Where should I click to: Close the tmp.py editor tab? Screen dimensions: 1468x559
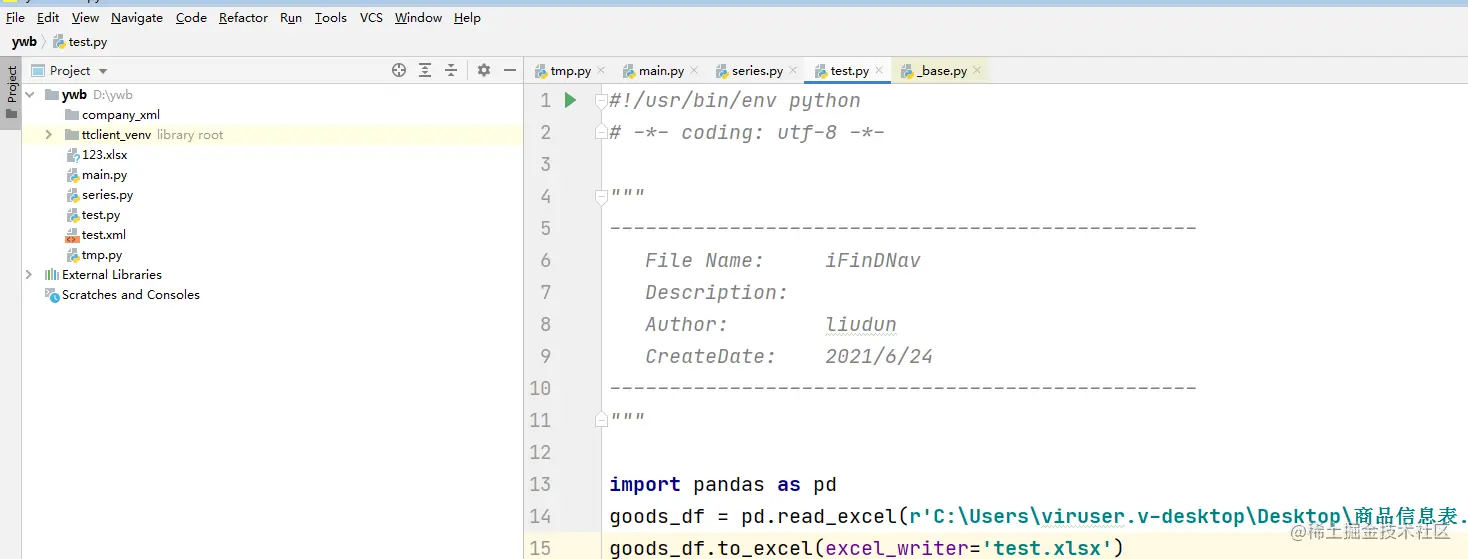pos(601,71)
